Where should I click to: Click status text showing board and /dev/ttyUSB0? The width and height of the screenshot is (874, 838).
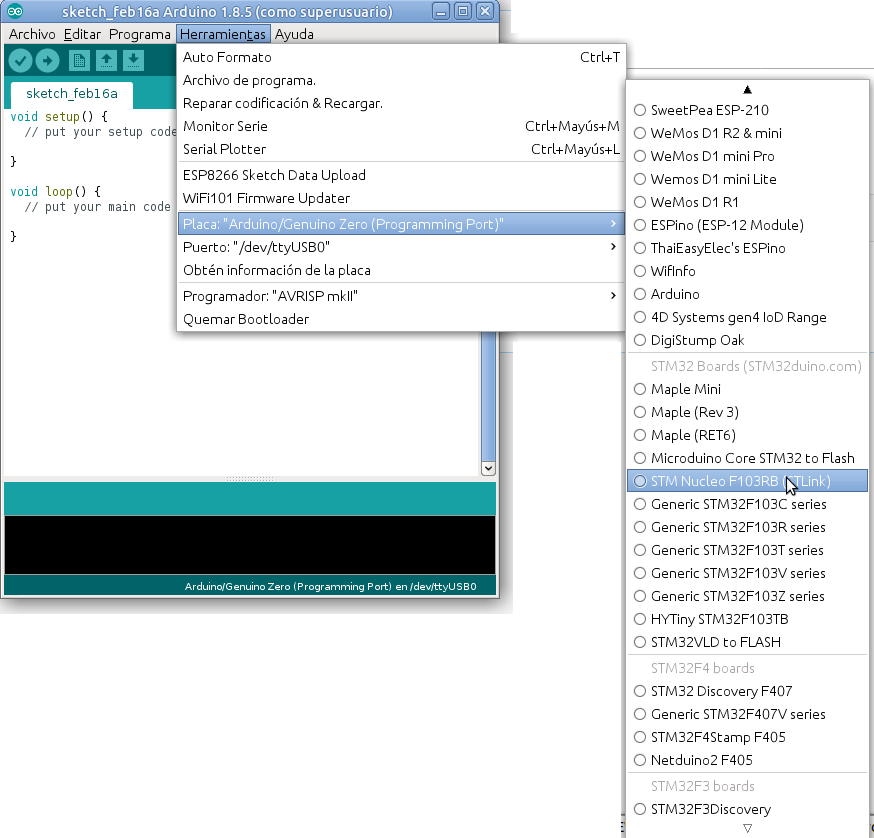point(331,586)
